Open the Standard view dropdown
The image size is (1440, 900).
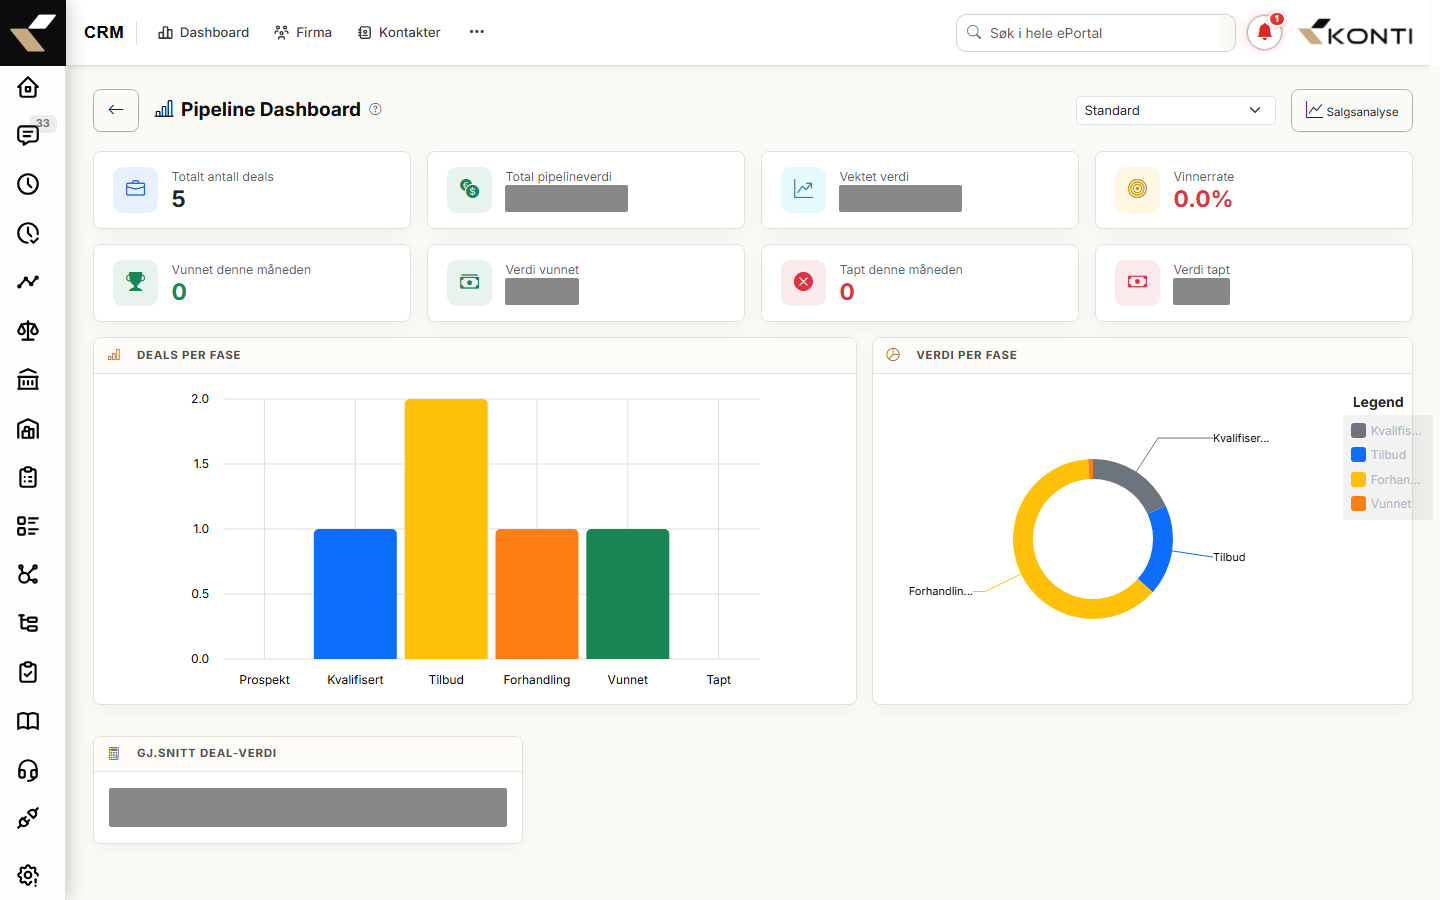click(1175, 110)
